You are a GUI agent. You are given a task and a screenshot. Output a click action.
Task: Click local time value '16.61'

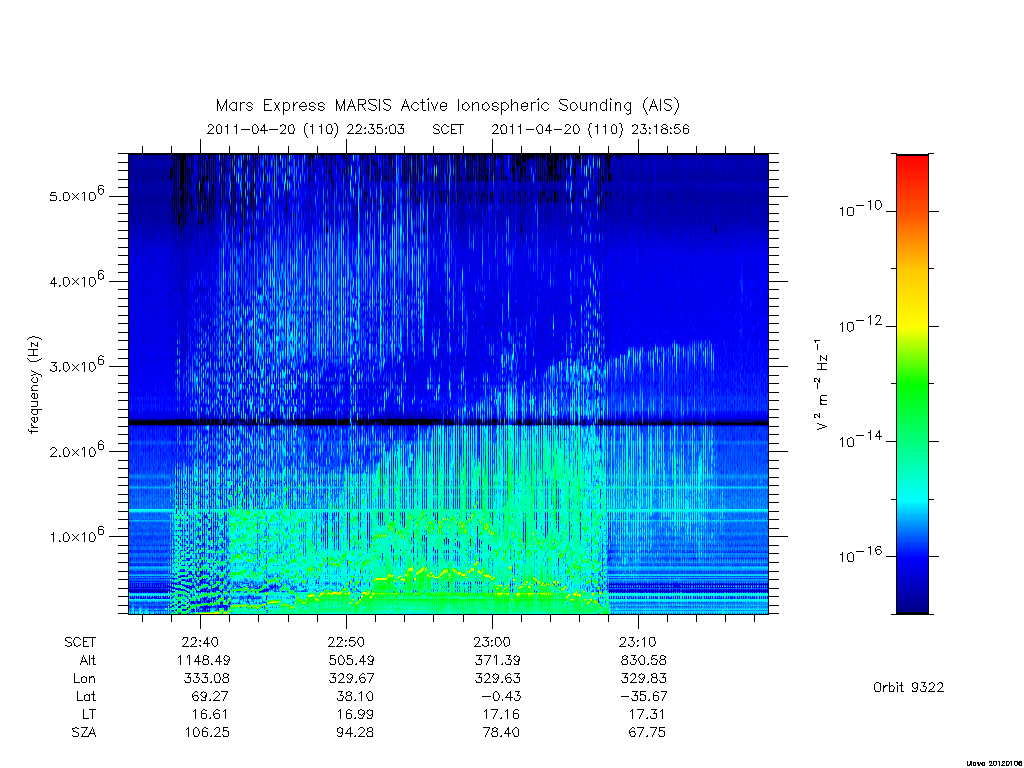211,714
